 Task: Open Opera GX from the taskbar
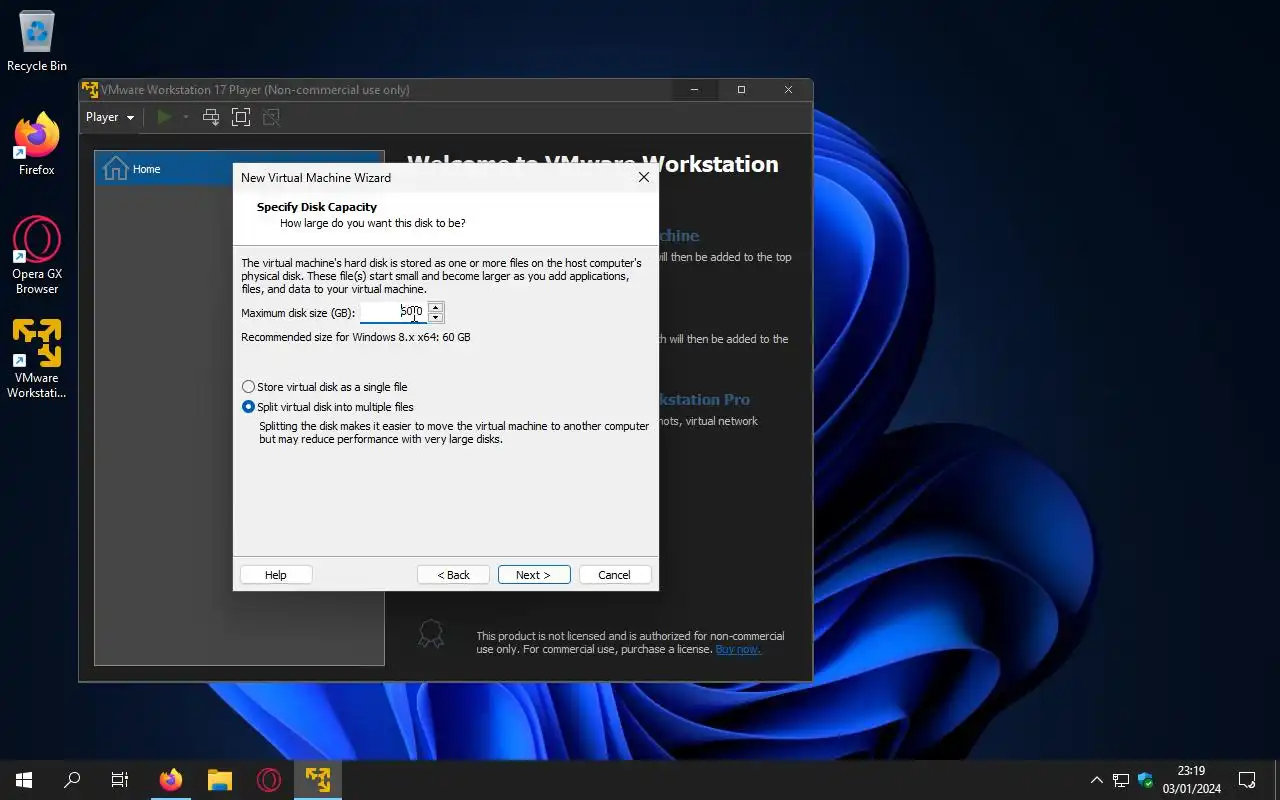tap(268, 780)
